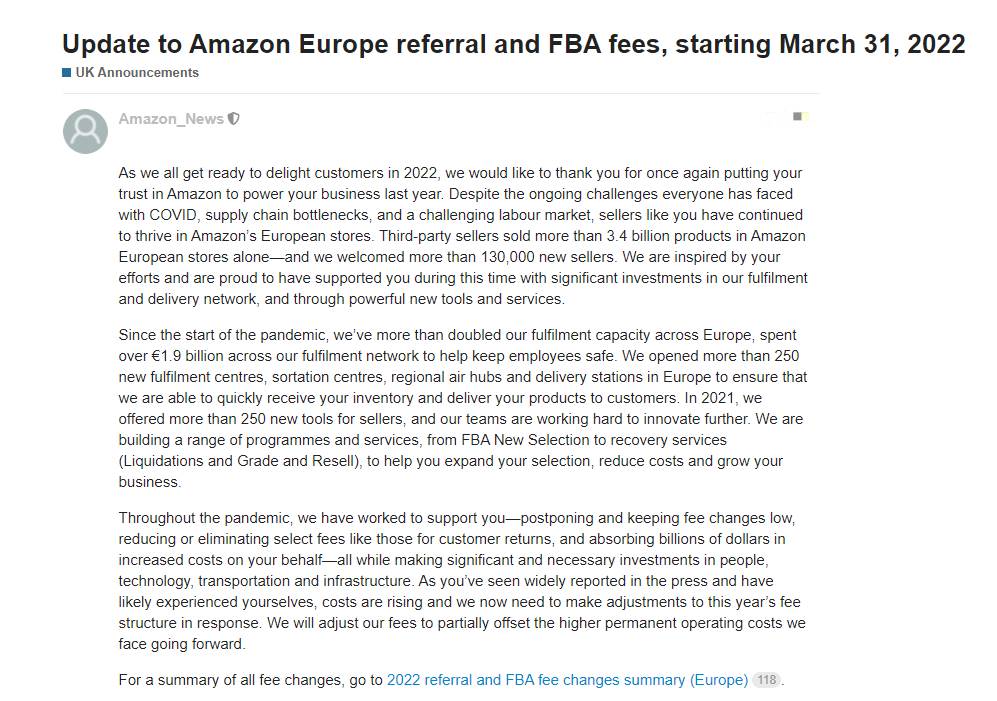Click the Amazon_News user avatar

click(85, 131)
